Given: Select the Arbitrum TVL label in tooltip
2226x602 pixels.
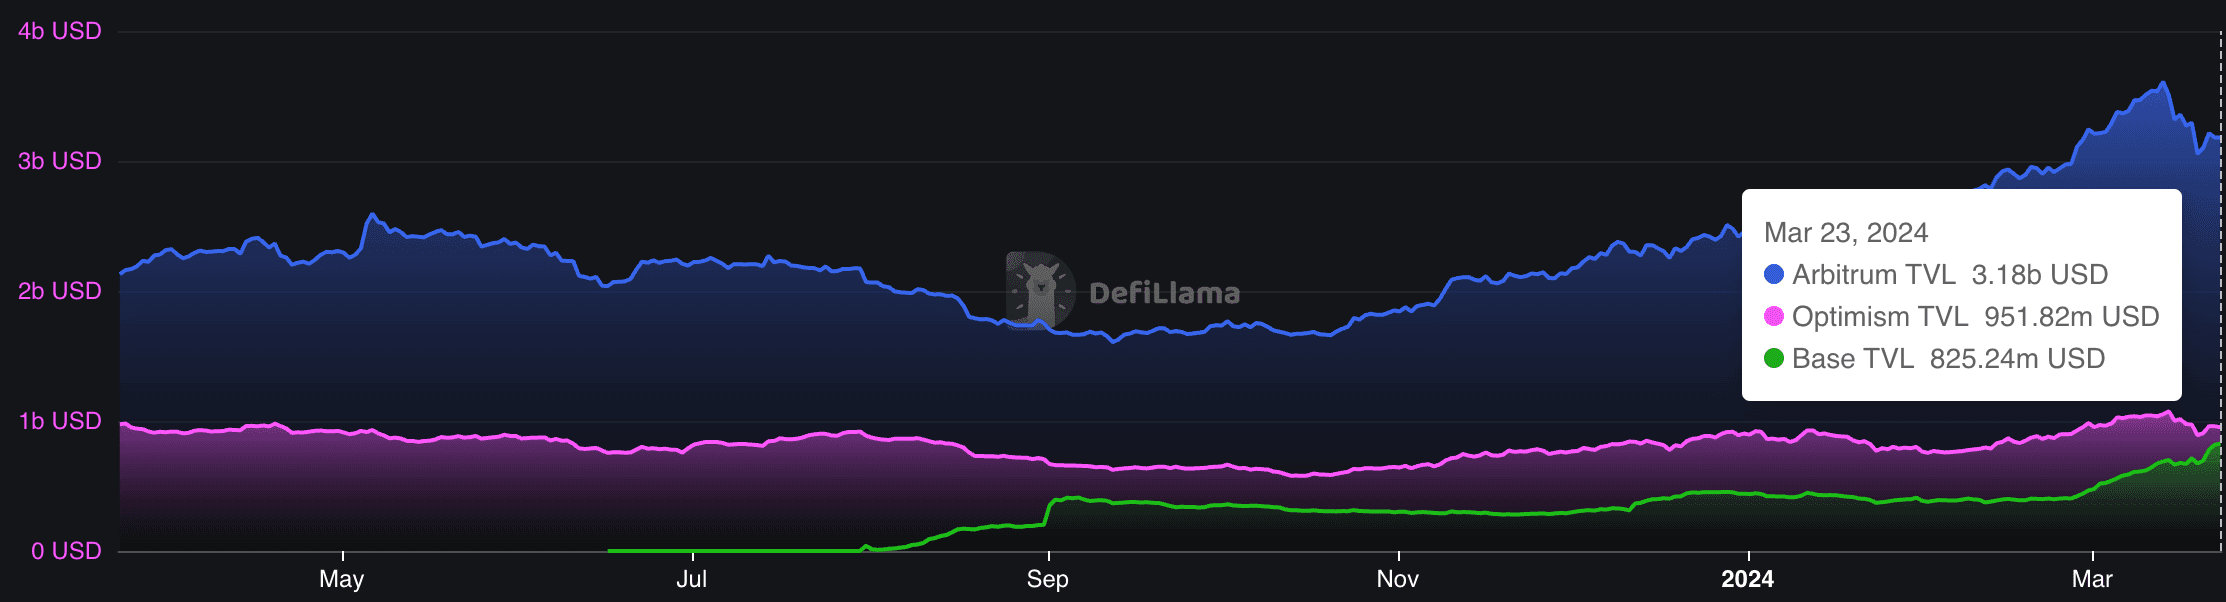Looking at the screenshot, I should click(1874, 274).
